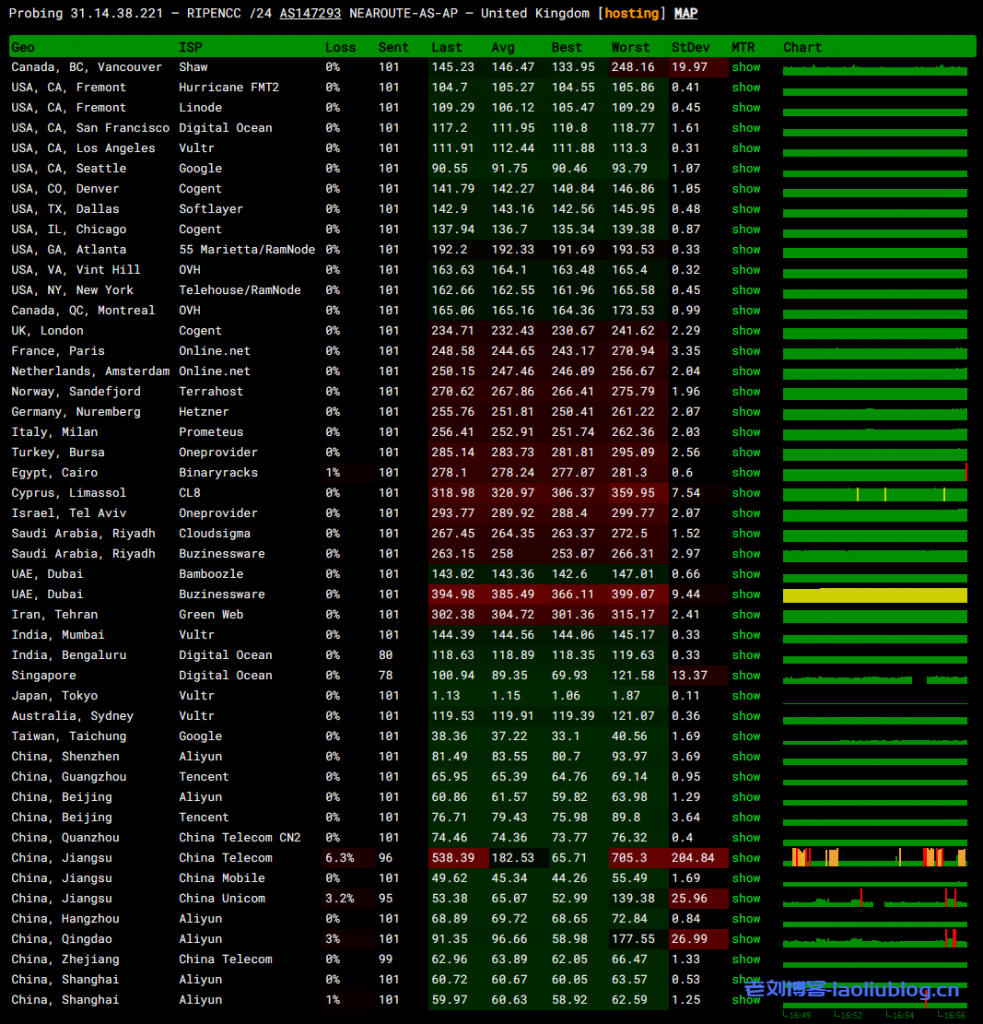The height and width of the screenshot is (1024, 983).
Task: Show MTR for Singapore Digital Ocean row
Action: pos(745,675)
